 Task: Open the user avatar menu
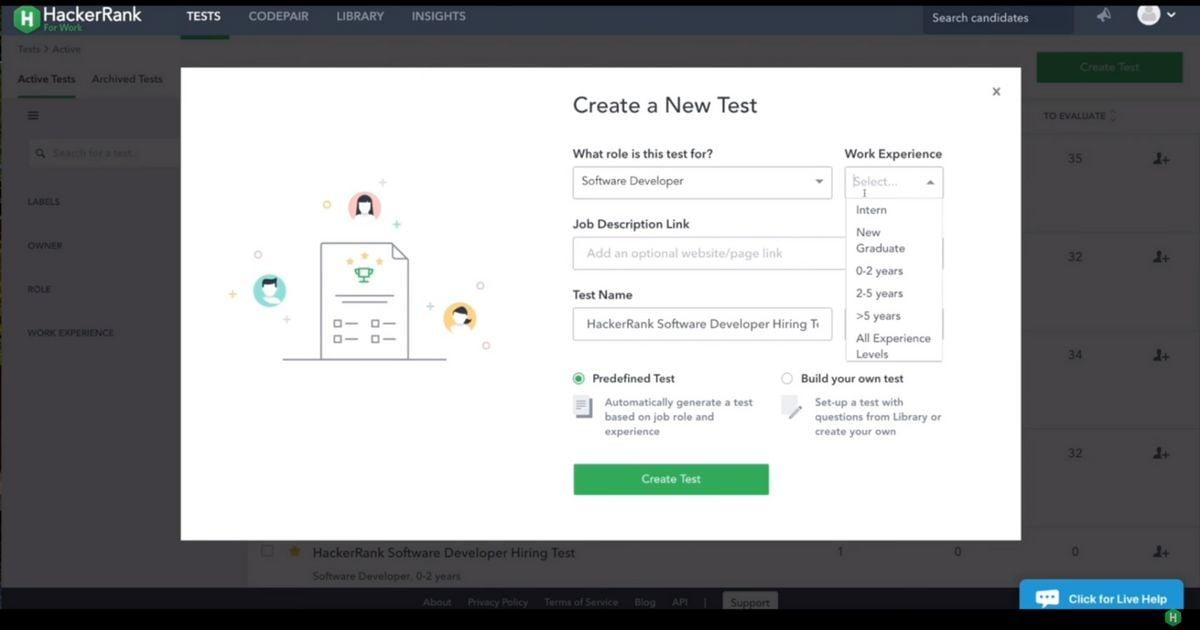(x=1156, y=15)
